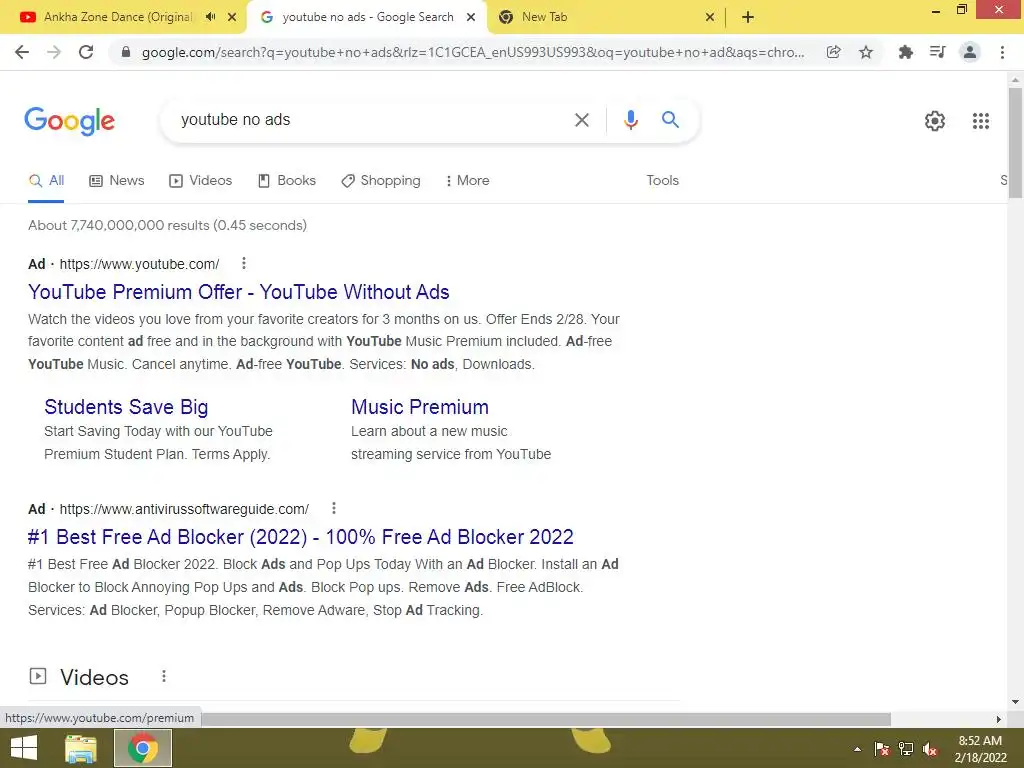Open the Windows Start menu
Viewport: 1024px width, 768px height.
(x=24, y=748)
